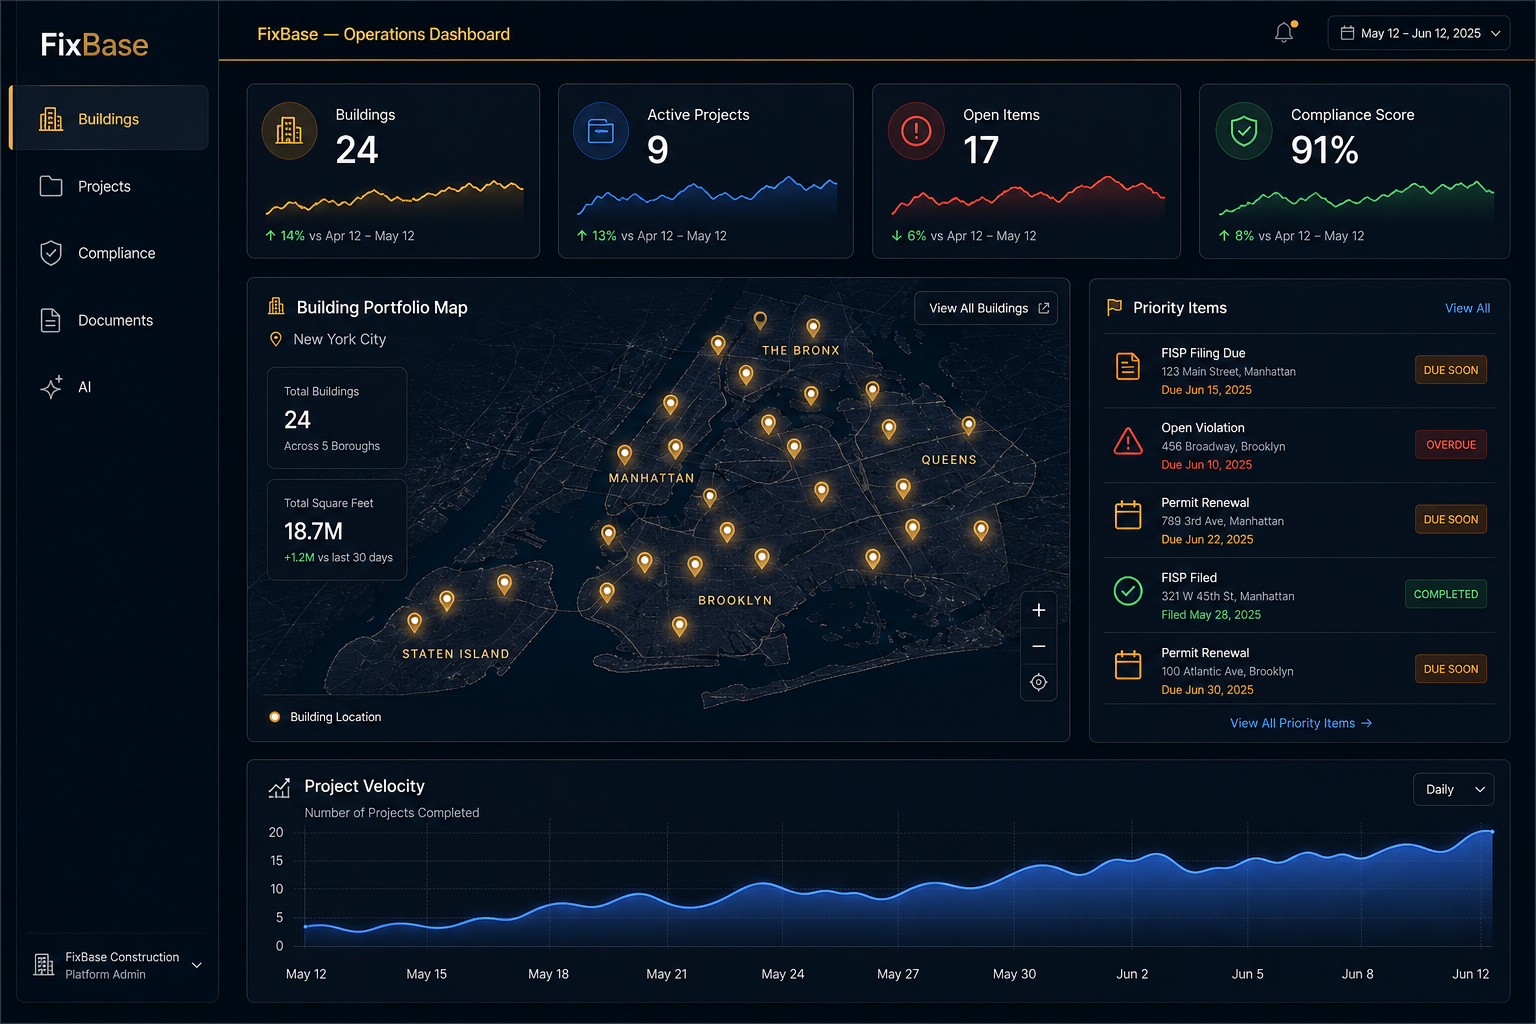
Task: Click the FISP Filing Due document icon
Action: (x=1128, y=366)
